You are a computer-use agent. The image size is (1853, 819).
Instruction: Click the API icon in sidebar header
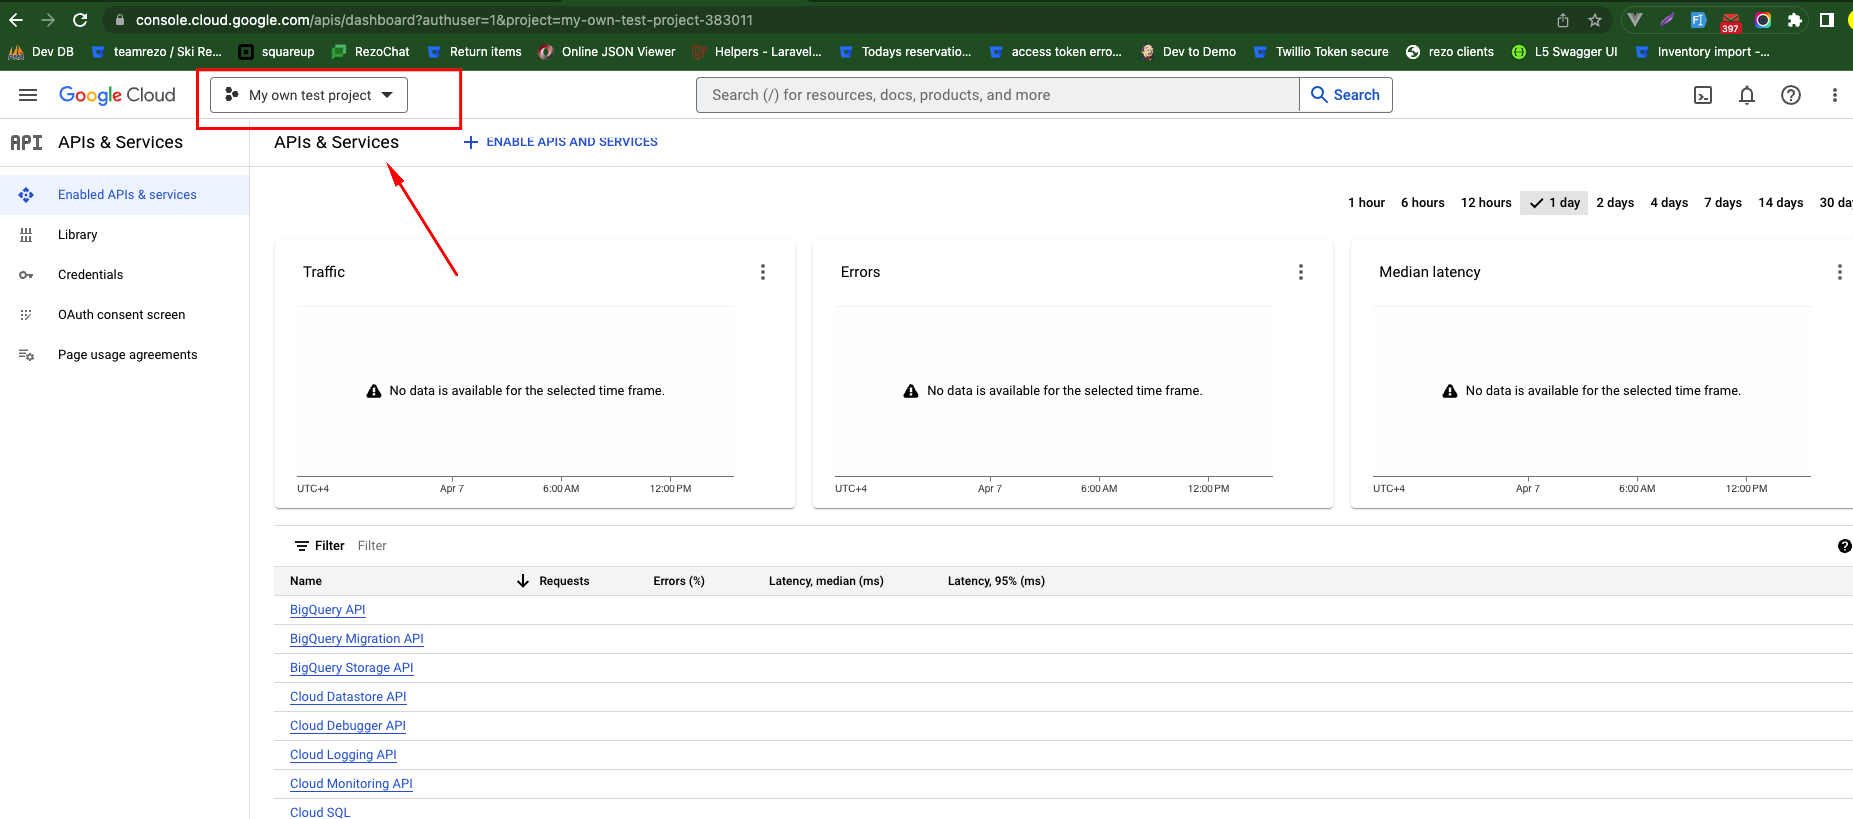click(x=26, y=142)
